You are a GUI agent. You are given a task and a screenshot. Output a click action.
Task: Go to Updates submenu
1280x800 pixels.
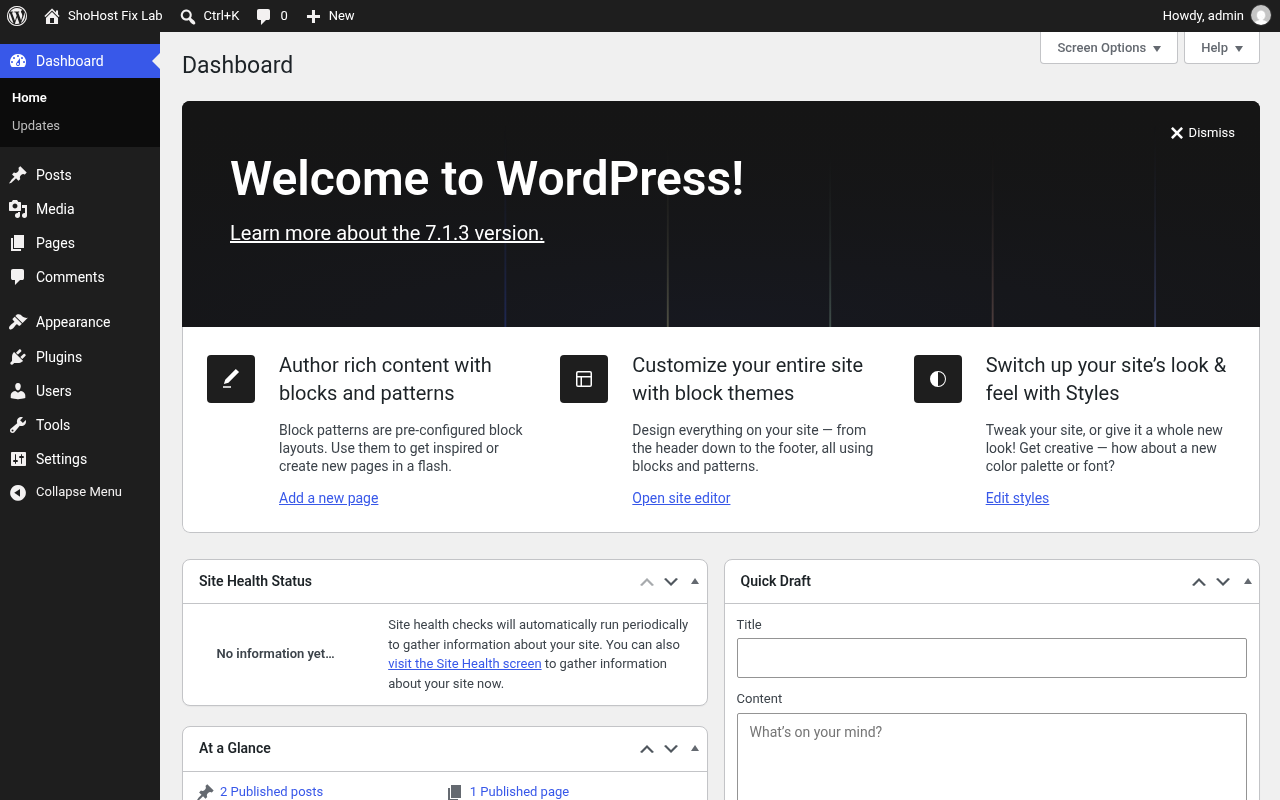[x=36, y=125]
